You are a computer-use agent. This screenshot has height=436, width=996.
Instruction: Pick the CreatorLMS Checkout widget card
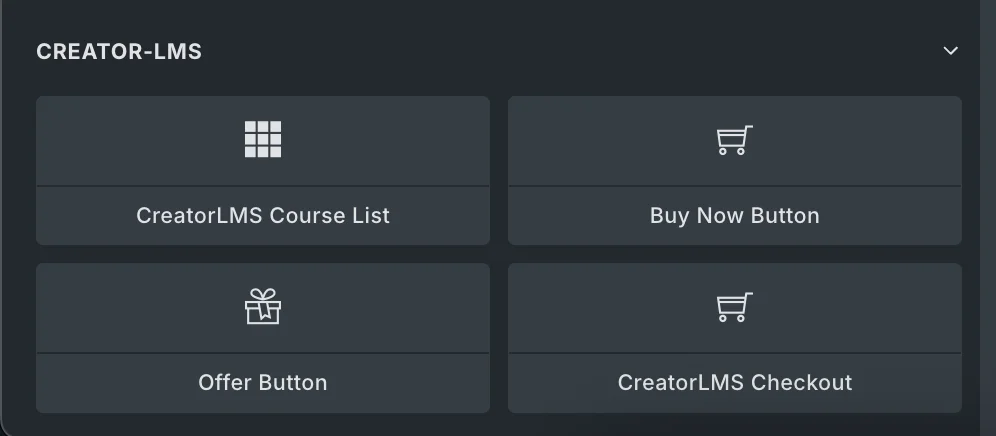click(734, 338)
